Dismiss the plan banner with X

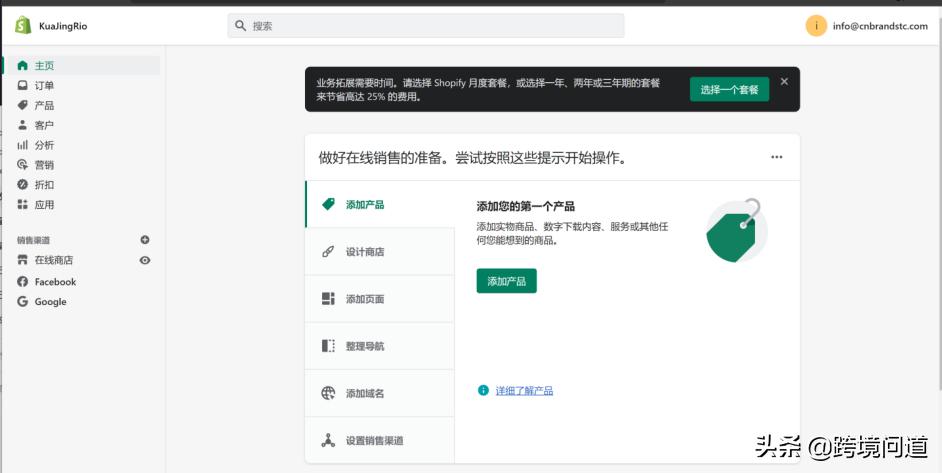point(784,82)
